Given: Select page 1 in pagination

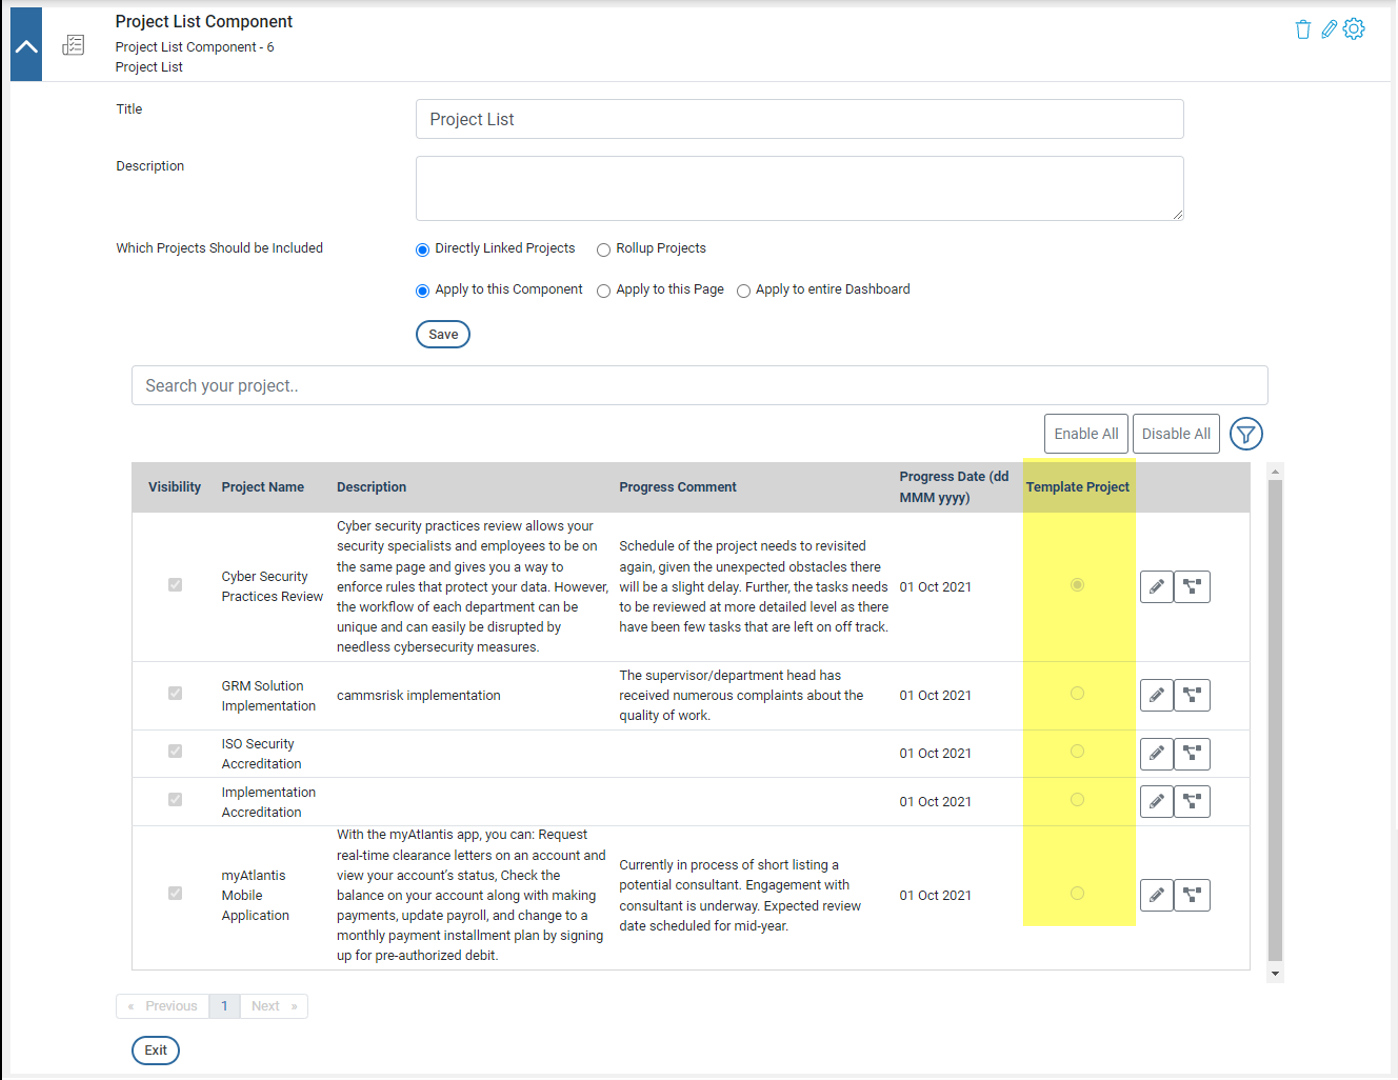Looking at the screenshot, I should (224, 1006).
